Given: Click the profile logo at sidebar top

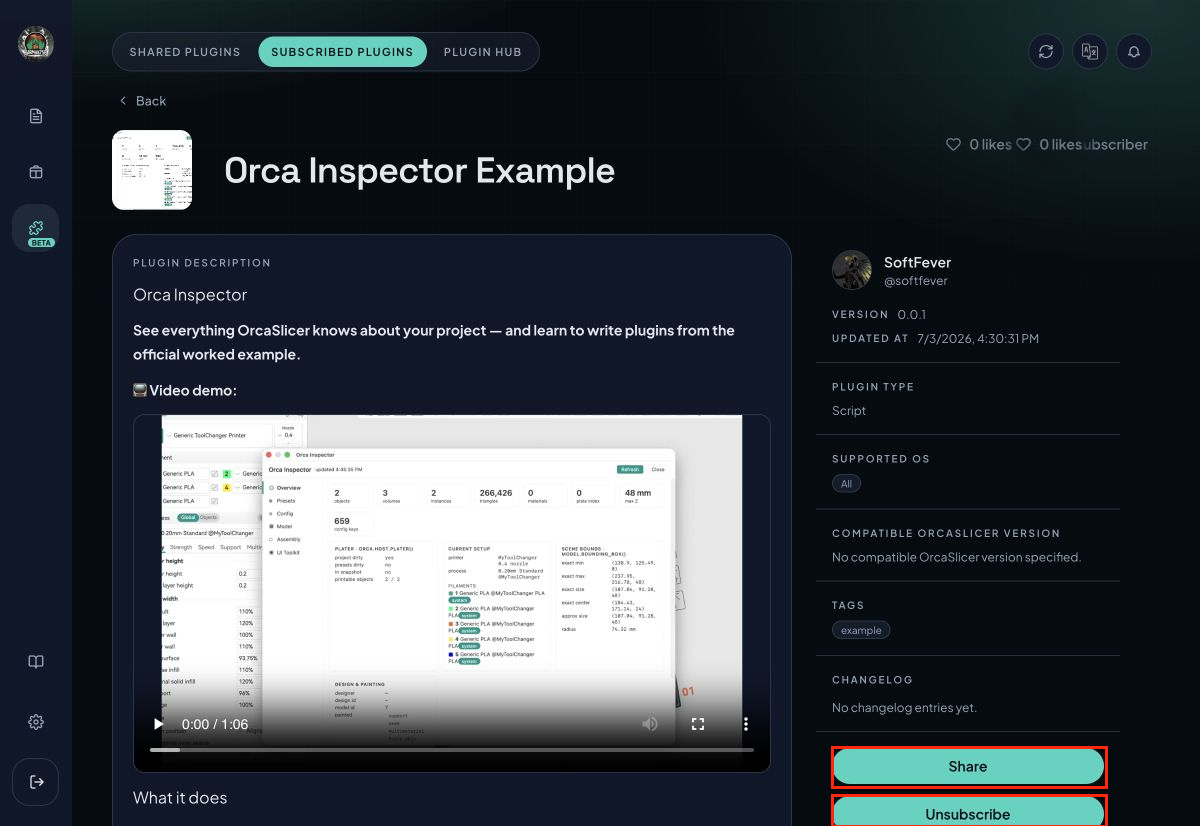Looking at the screenshot, I should 36,43.
